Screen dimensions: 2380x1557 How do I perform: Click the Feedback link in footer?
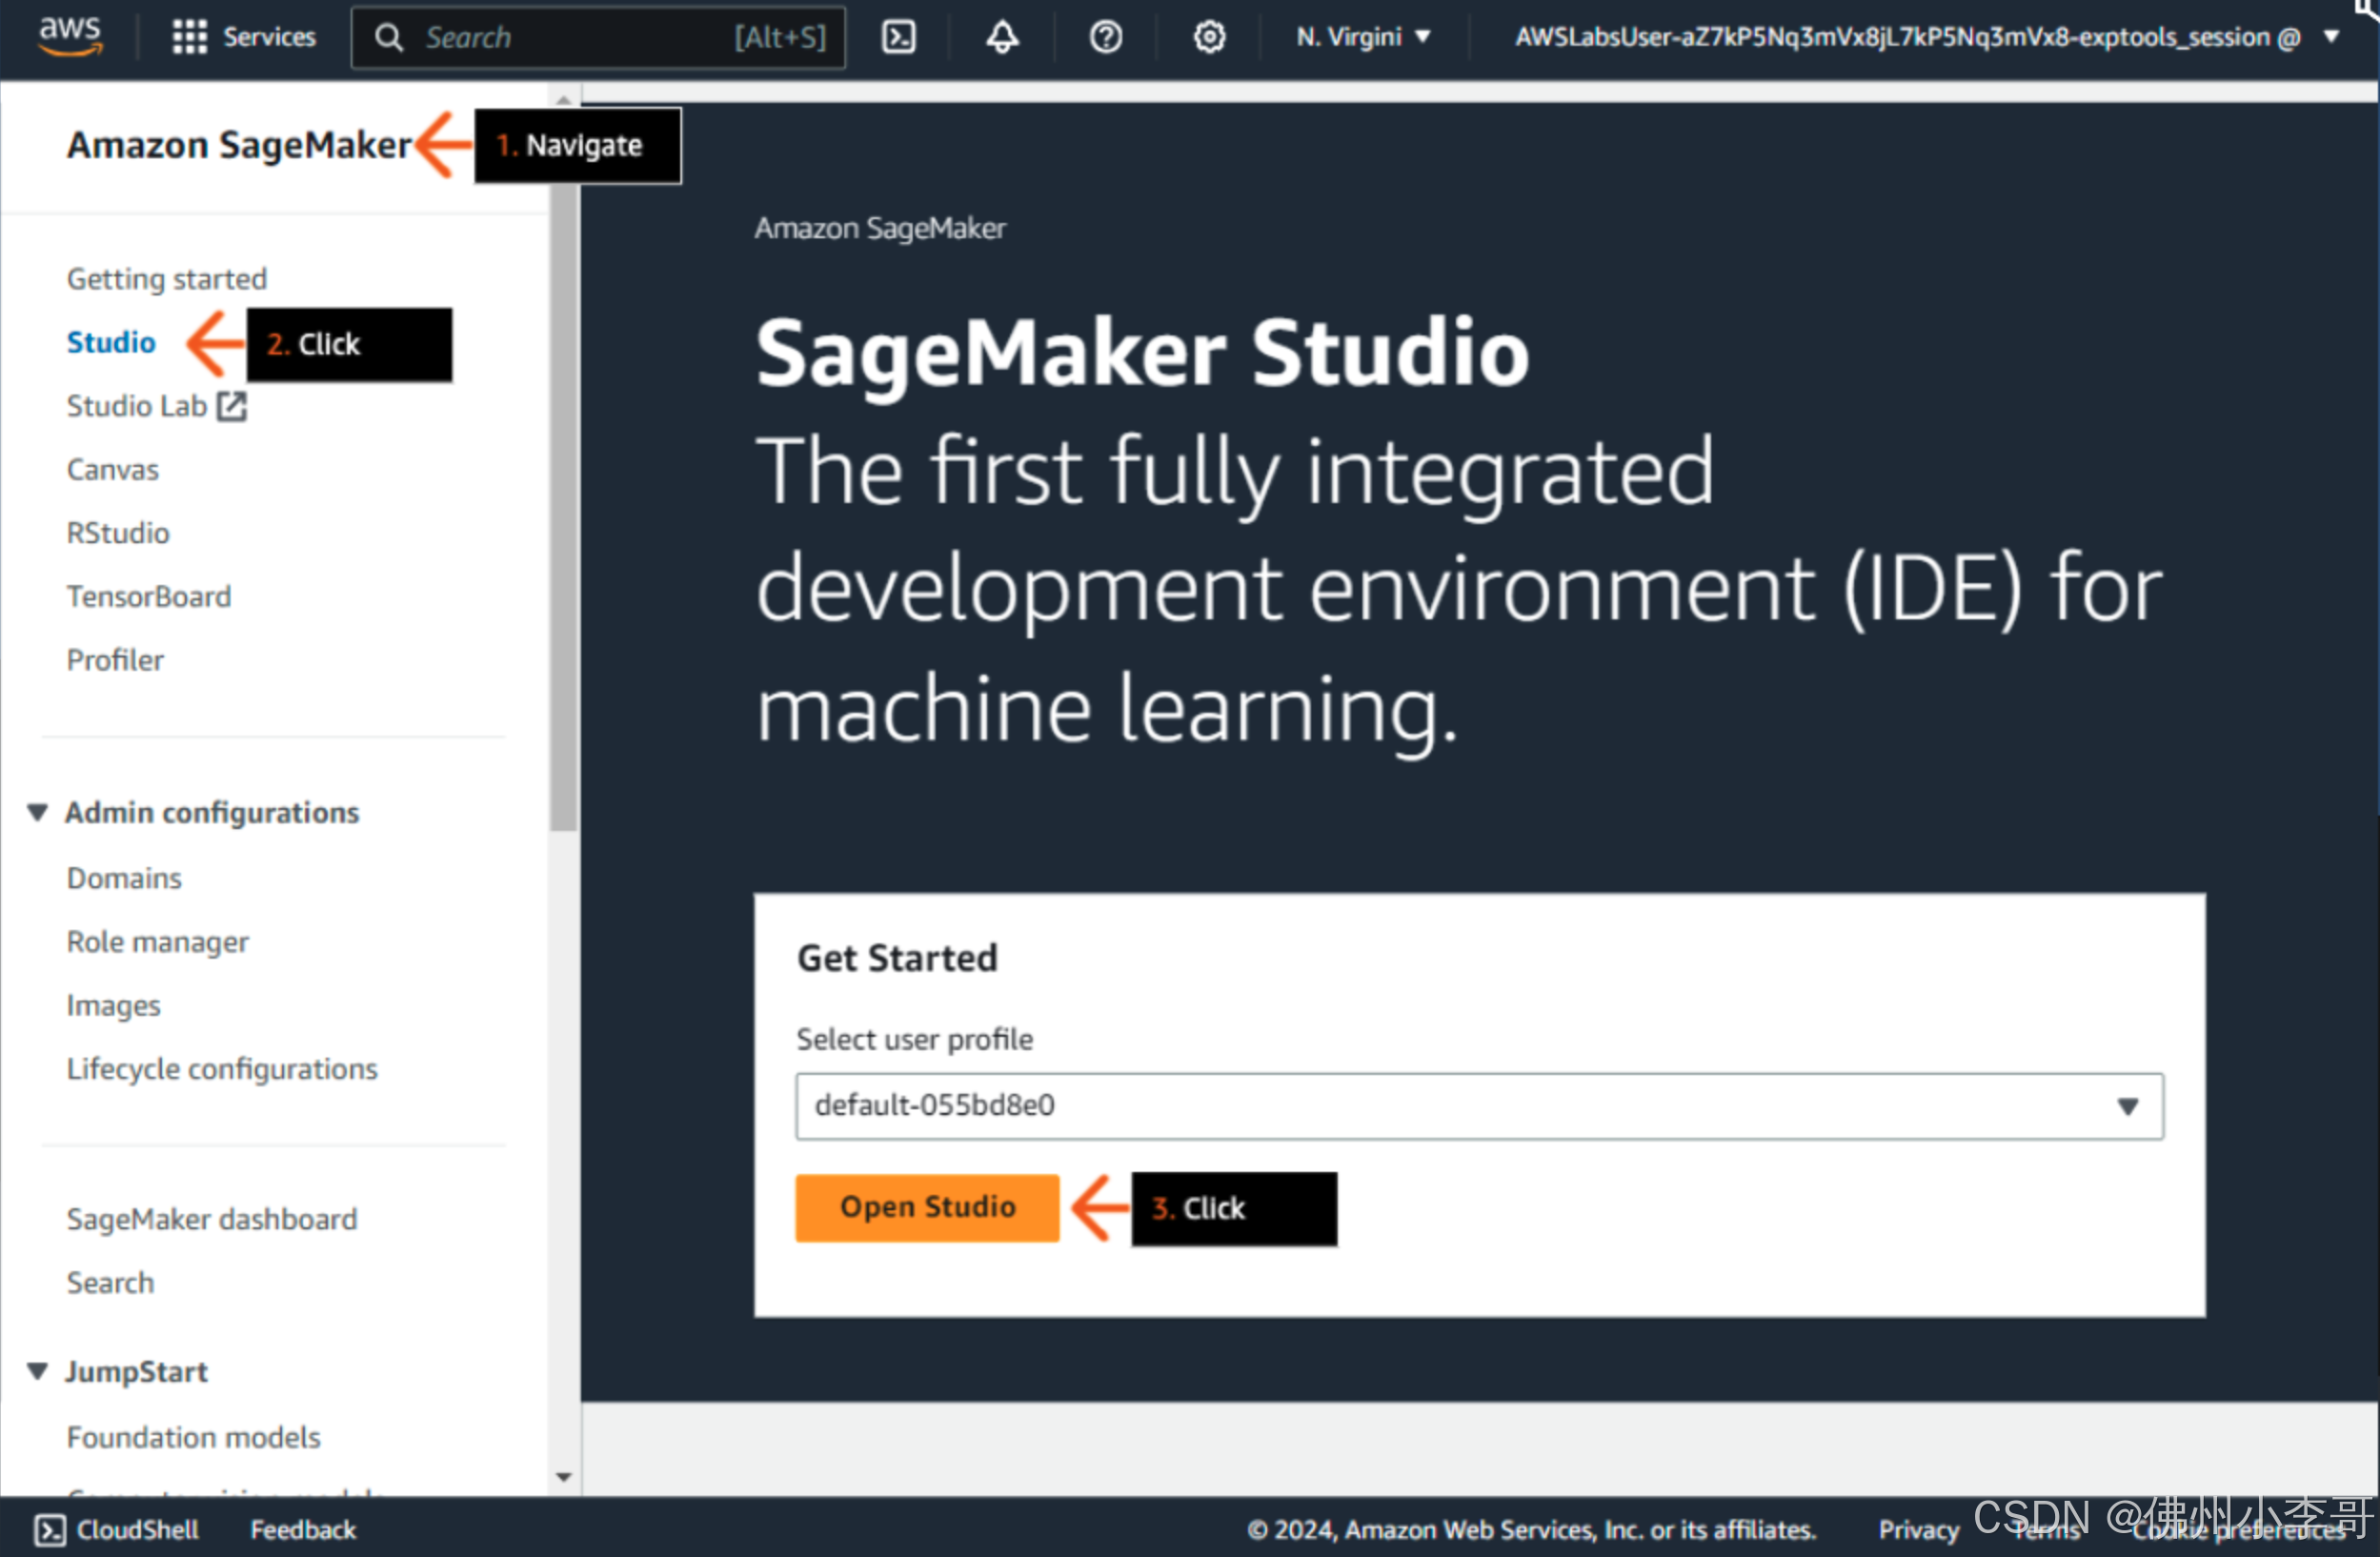point(303,1529)
